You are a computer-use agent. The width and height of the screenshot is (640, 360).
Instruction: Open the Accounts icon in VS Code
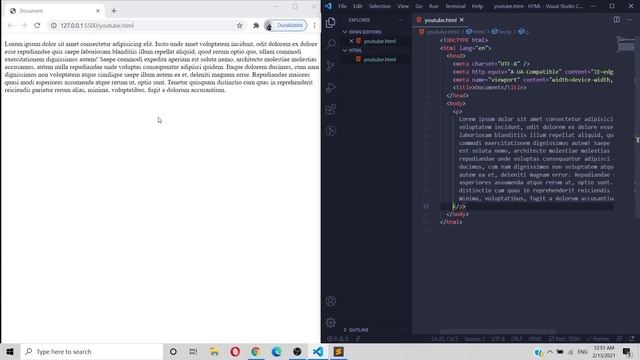pyautogui.click(x=331, y=301)
